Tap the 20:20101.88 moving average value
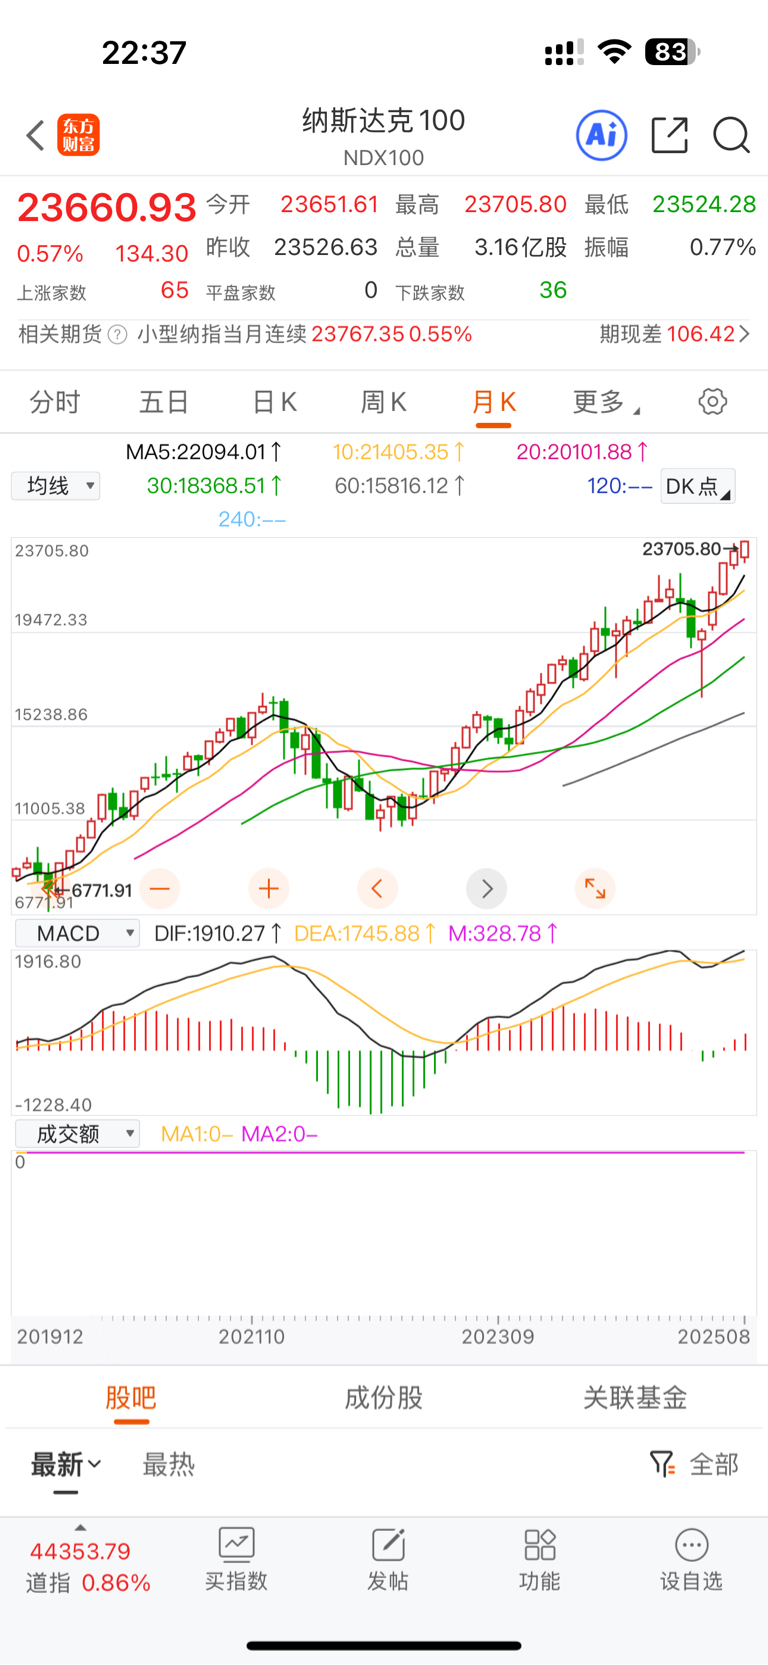Viewport: 768px width, 1665px height. 582,452
